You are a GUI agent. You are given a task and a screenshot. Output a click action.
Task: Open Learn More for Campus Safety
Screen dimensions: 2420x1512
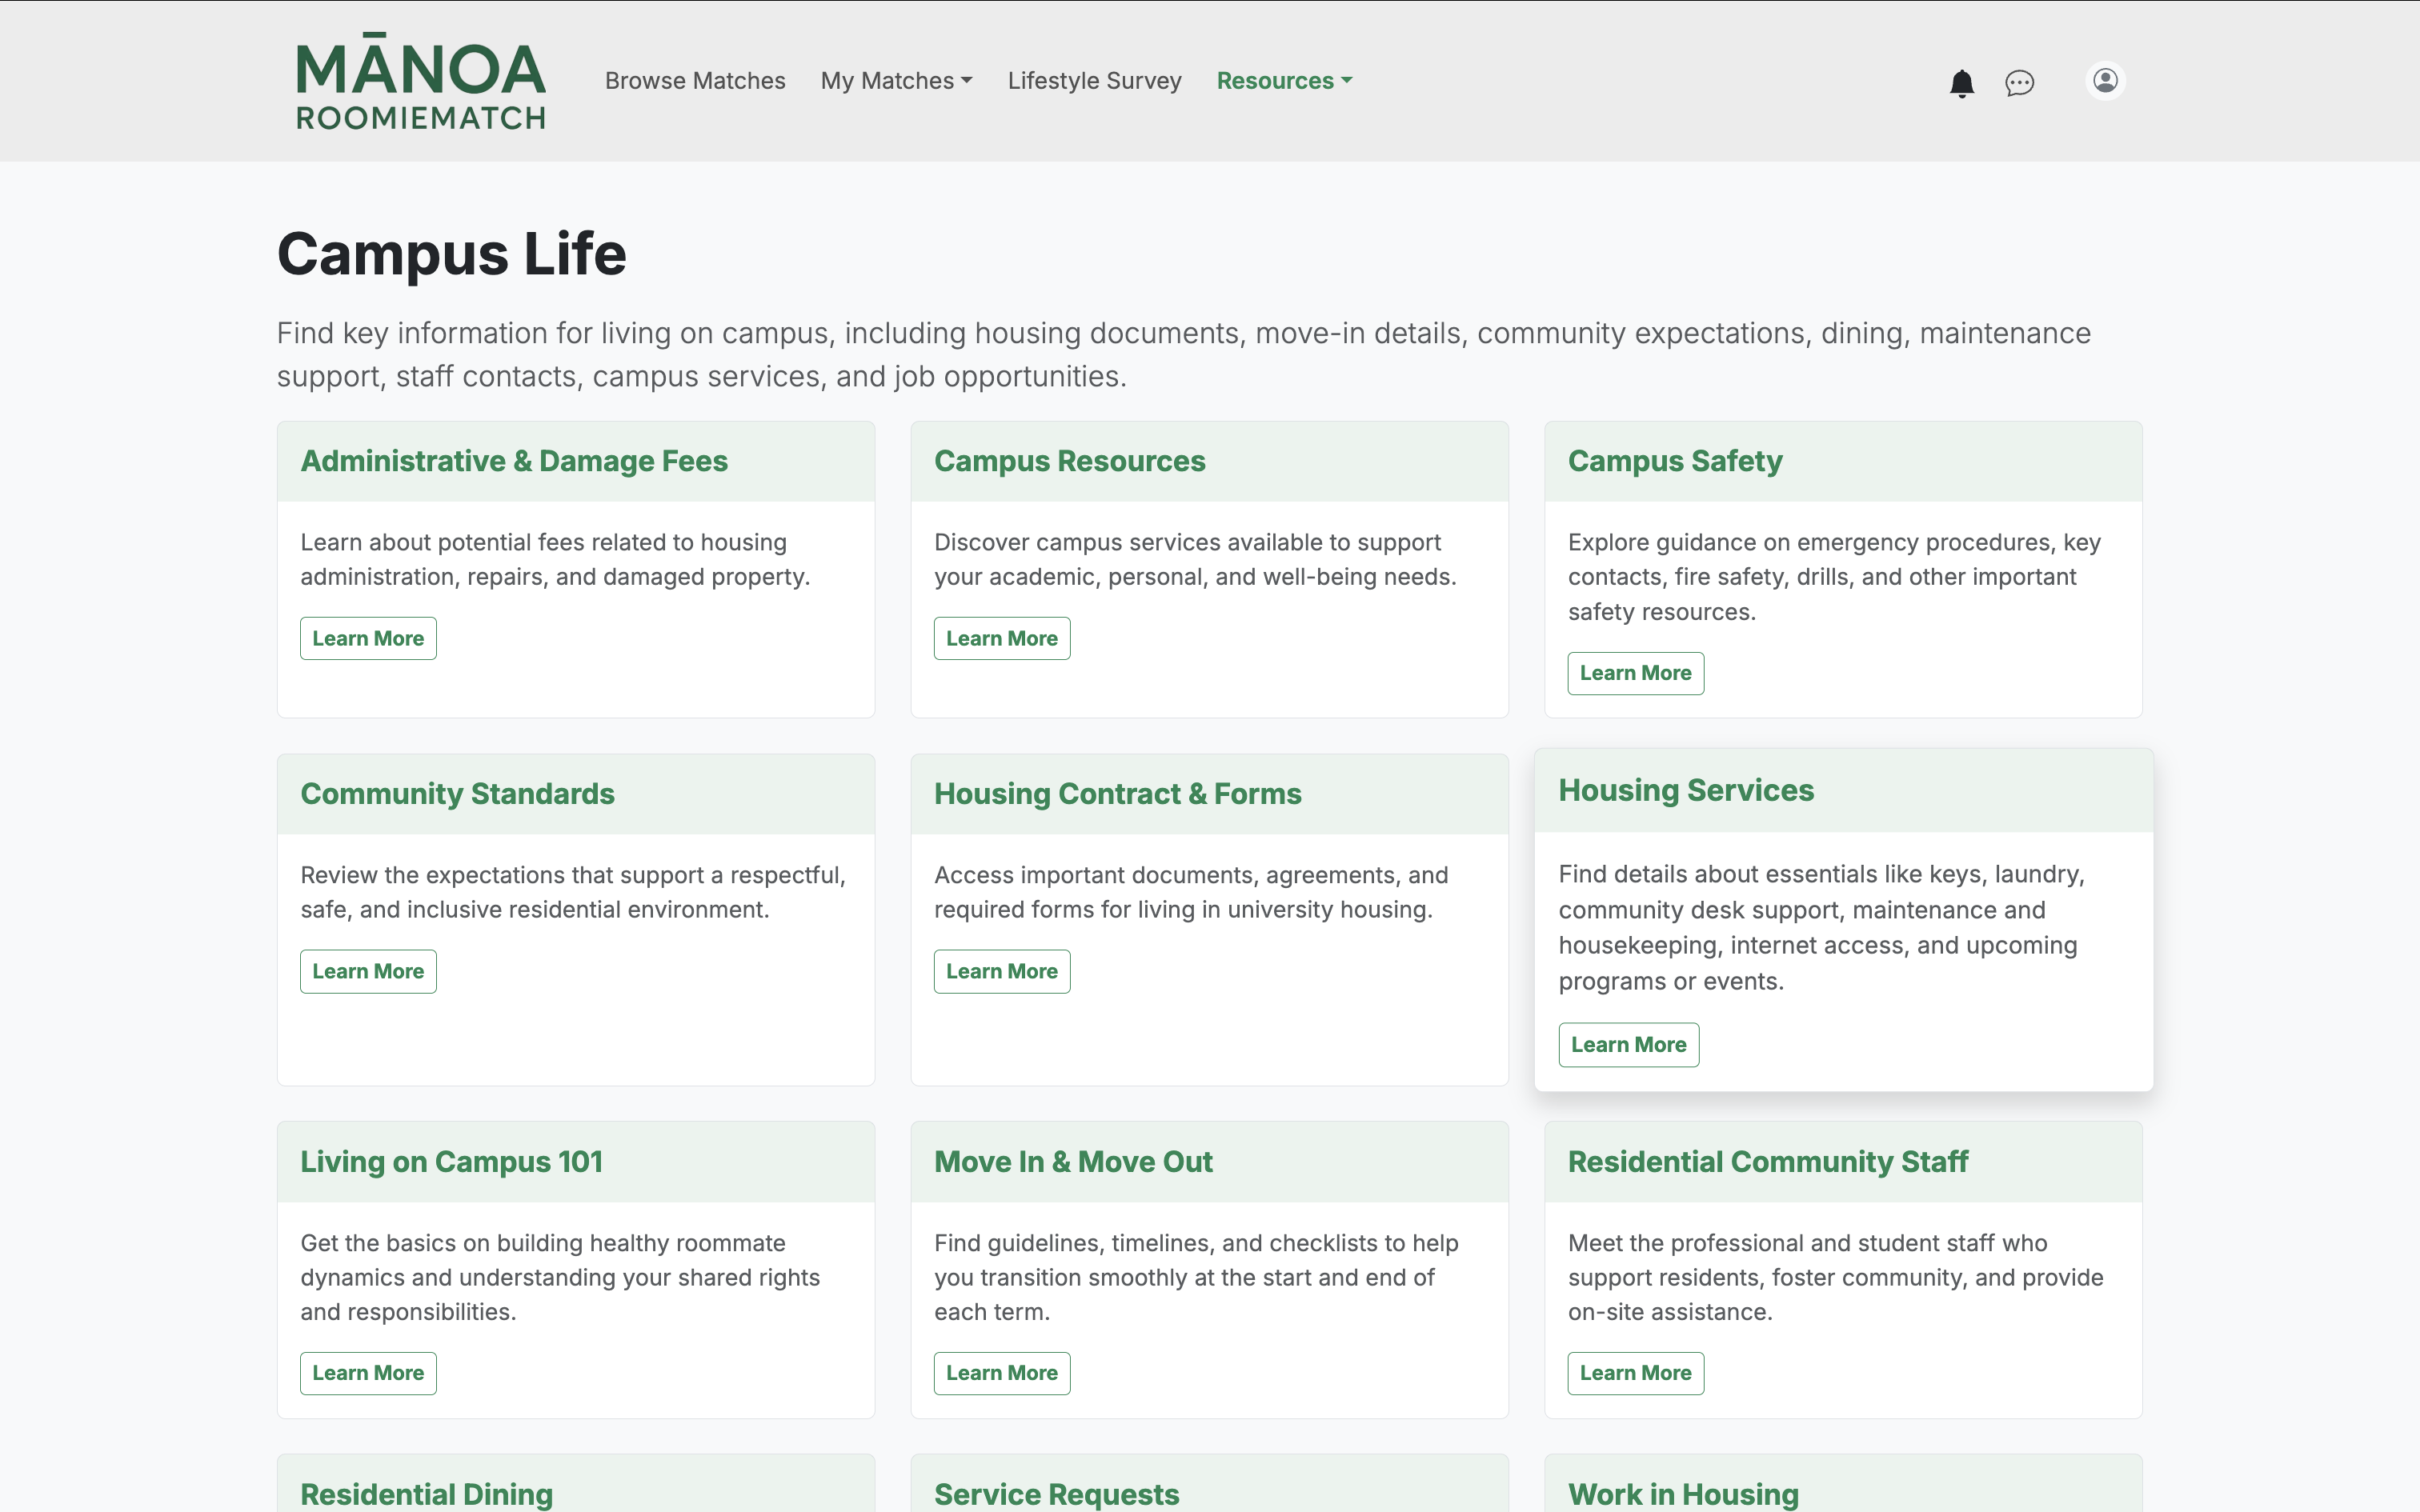point(1635,673)
